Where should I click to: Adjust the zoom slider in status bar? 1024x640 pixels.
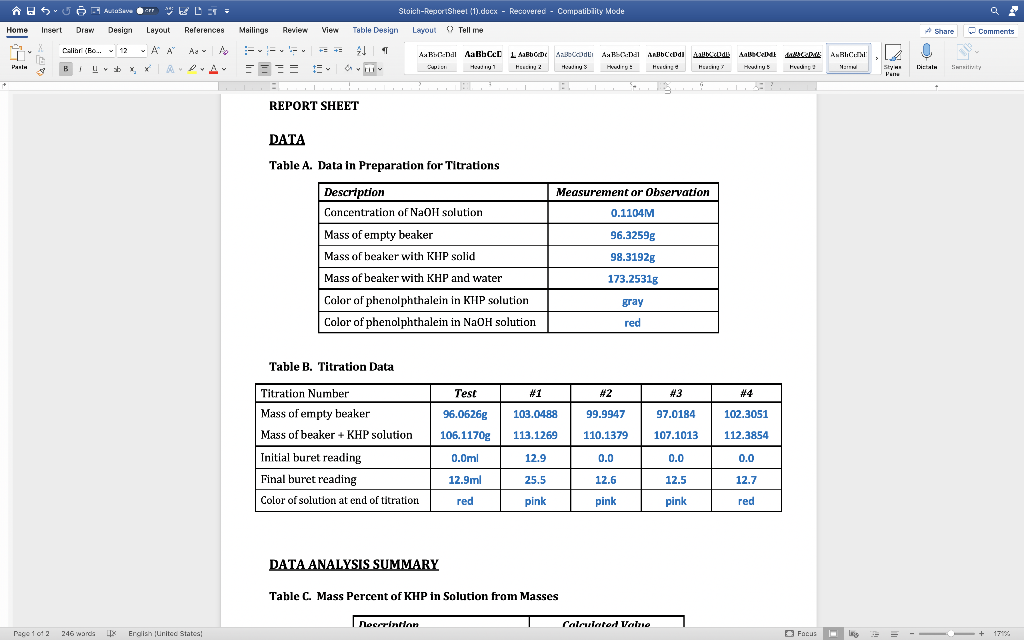point(951,633)
